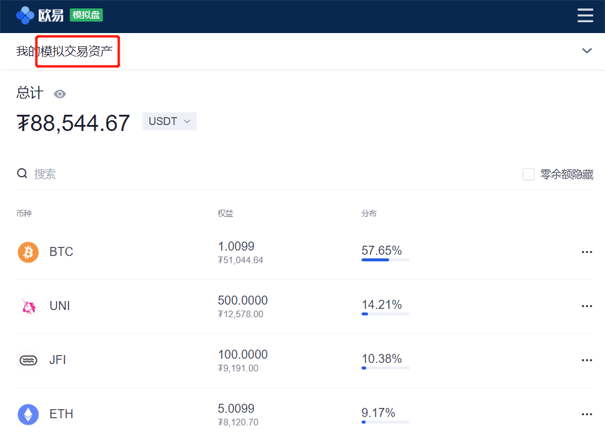Open more options for BTC row

click(x=587, y=252)
